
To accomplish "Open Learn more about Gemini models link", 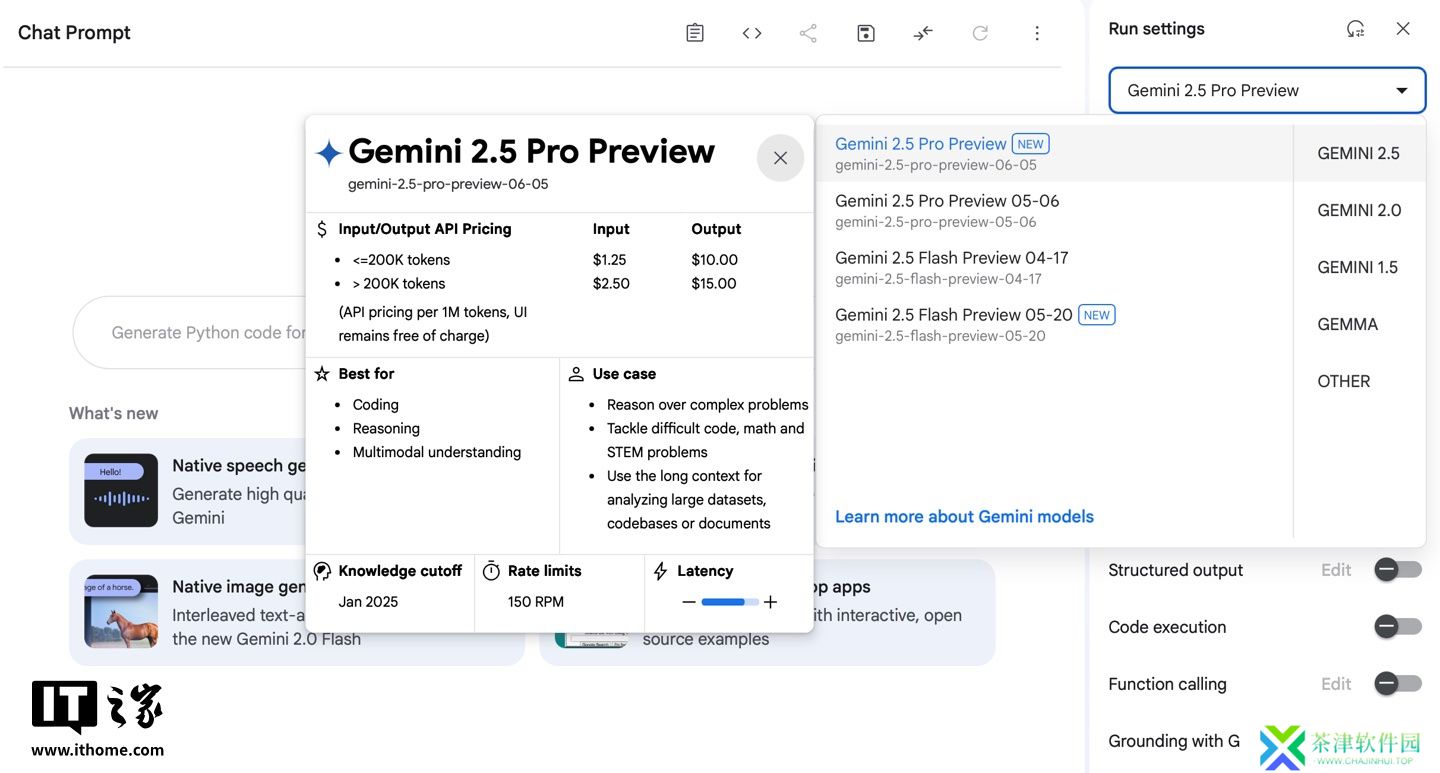I will pos(964,516).
